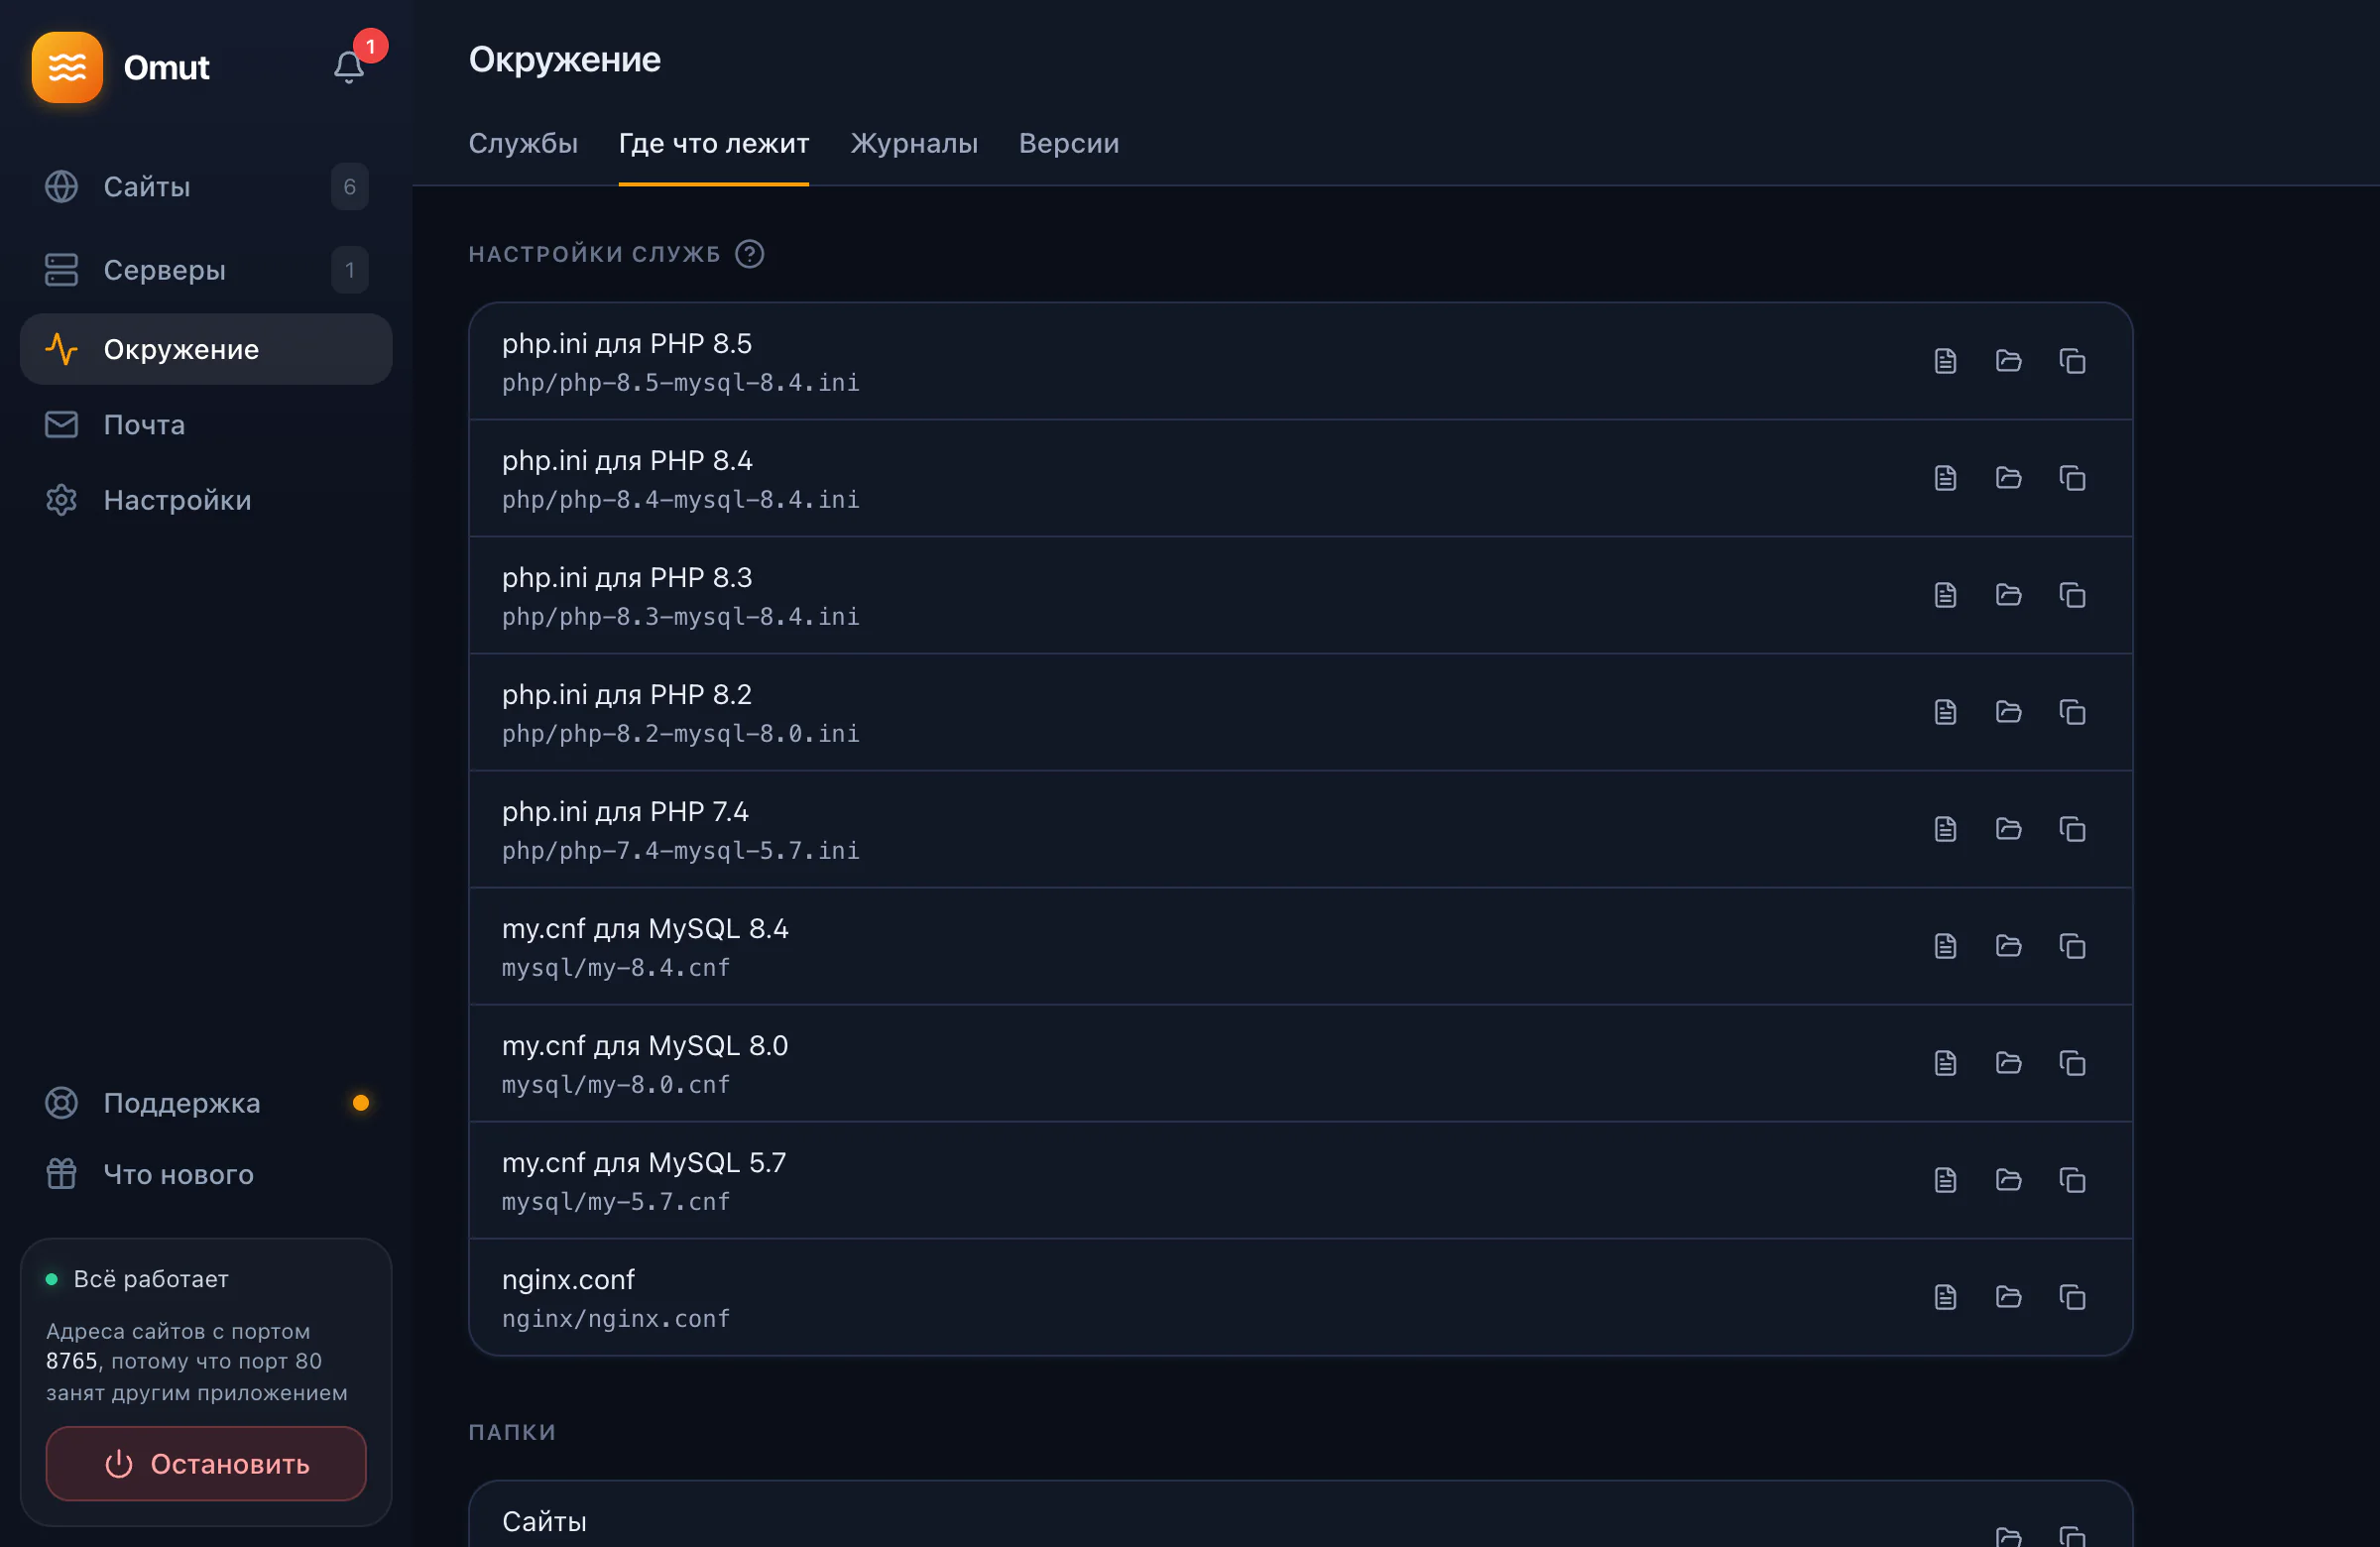The image size is (2380, 1547).
Task: Click path php/php-7.4-mysql-5.7.ini
Action: pos(681,851)
